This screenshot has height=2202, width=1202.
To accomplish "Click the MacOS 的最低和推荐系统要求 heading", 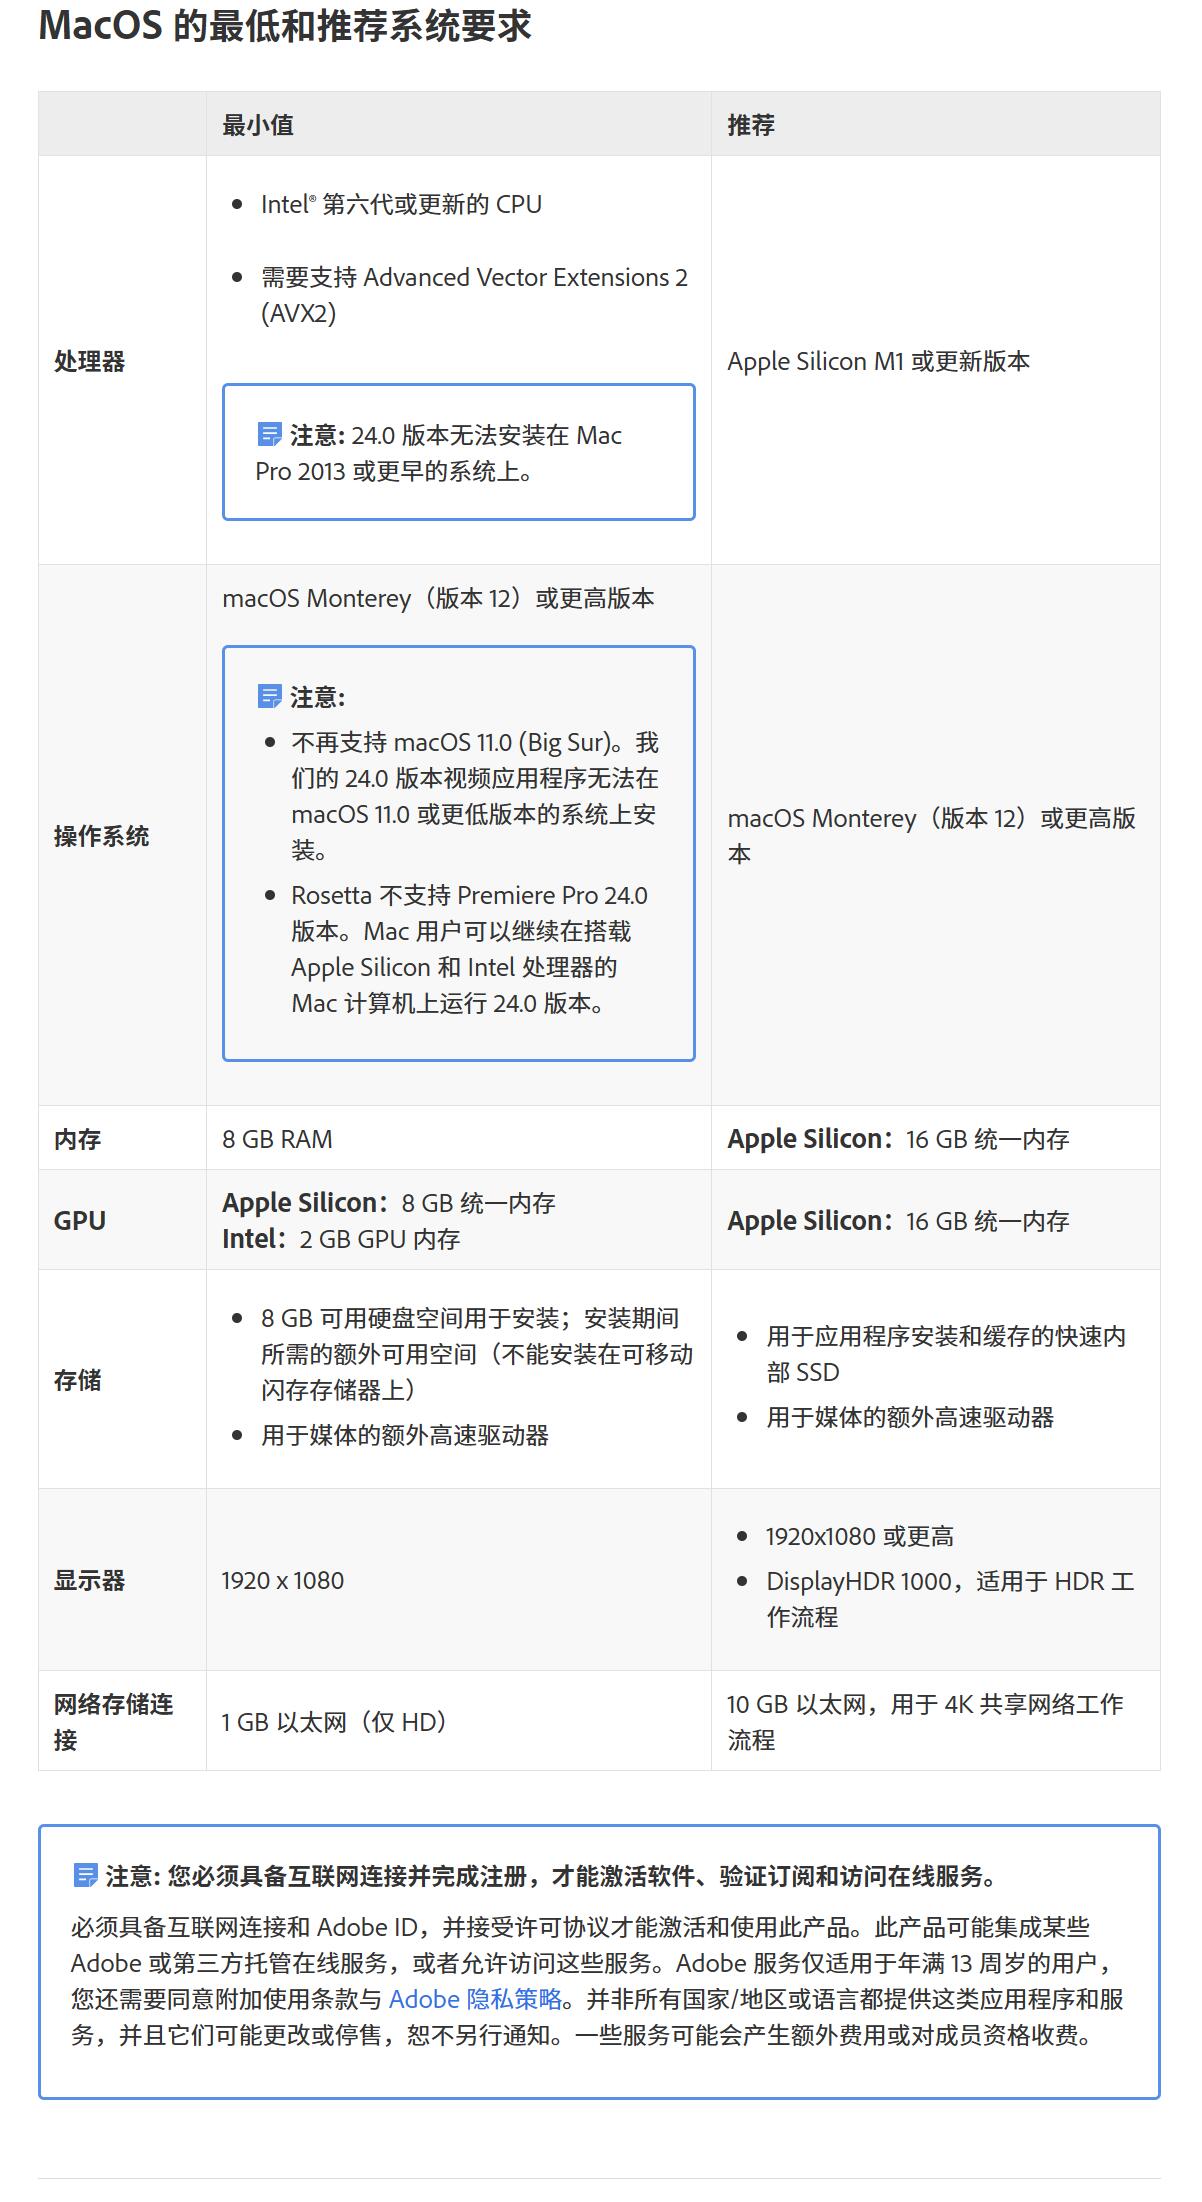I will pyautogui.click(x=285, y=26).
